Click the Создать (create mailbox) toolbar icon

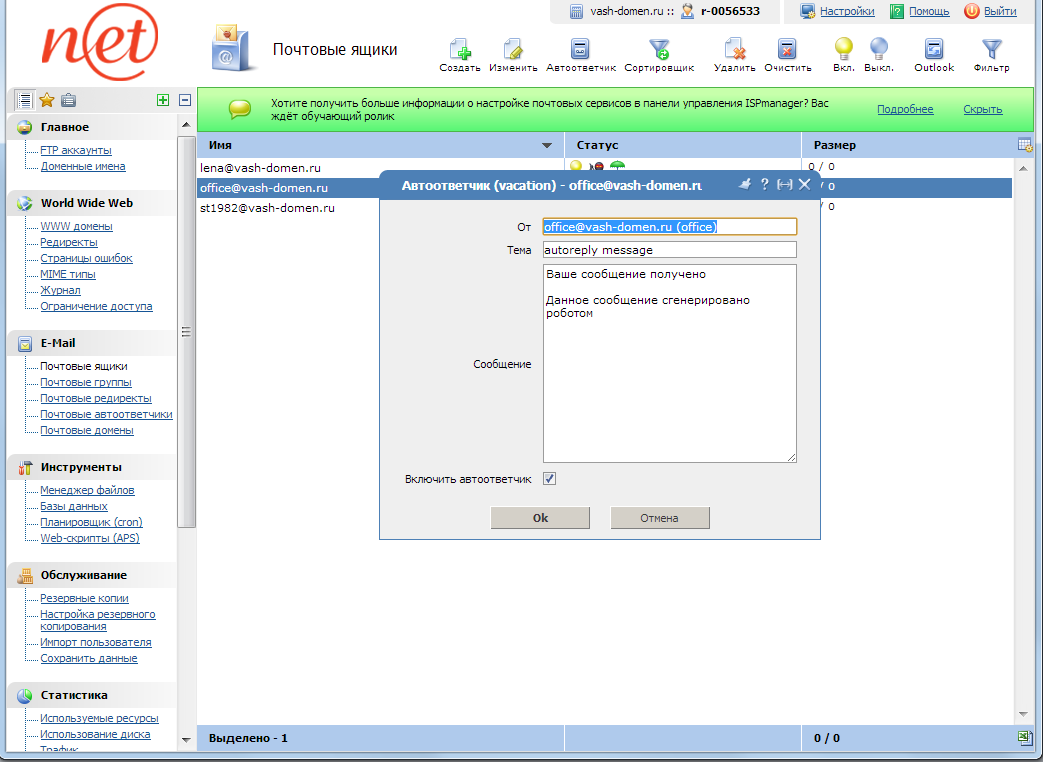460,50
